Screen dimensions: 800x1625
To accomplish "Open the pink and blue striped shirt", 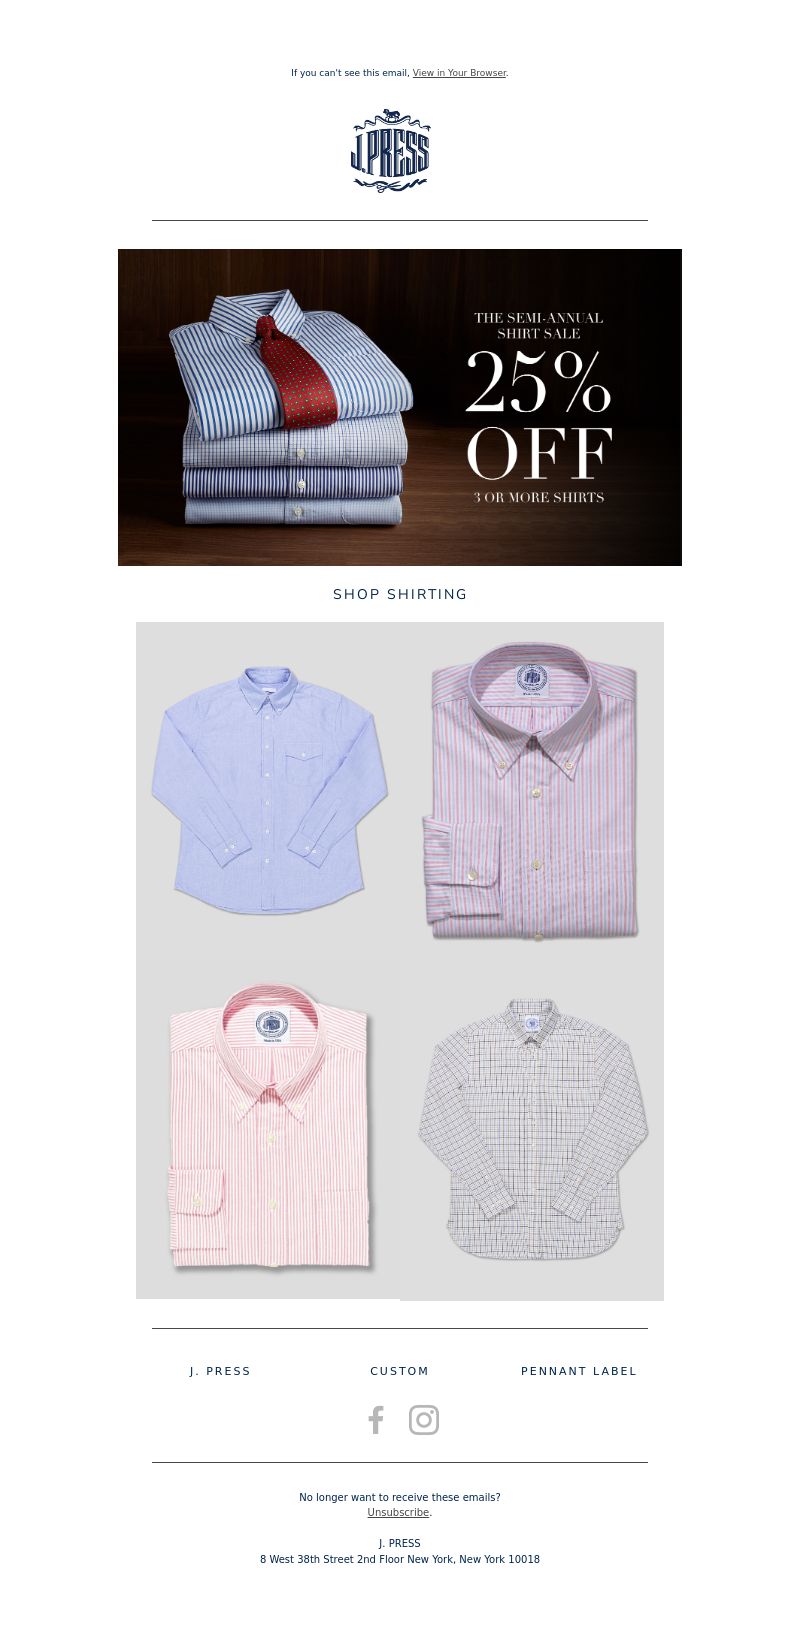I will click(x=532, y=791).
